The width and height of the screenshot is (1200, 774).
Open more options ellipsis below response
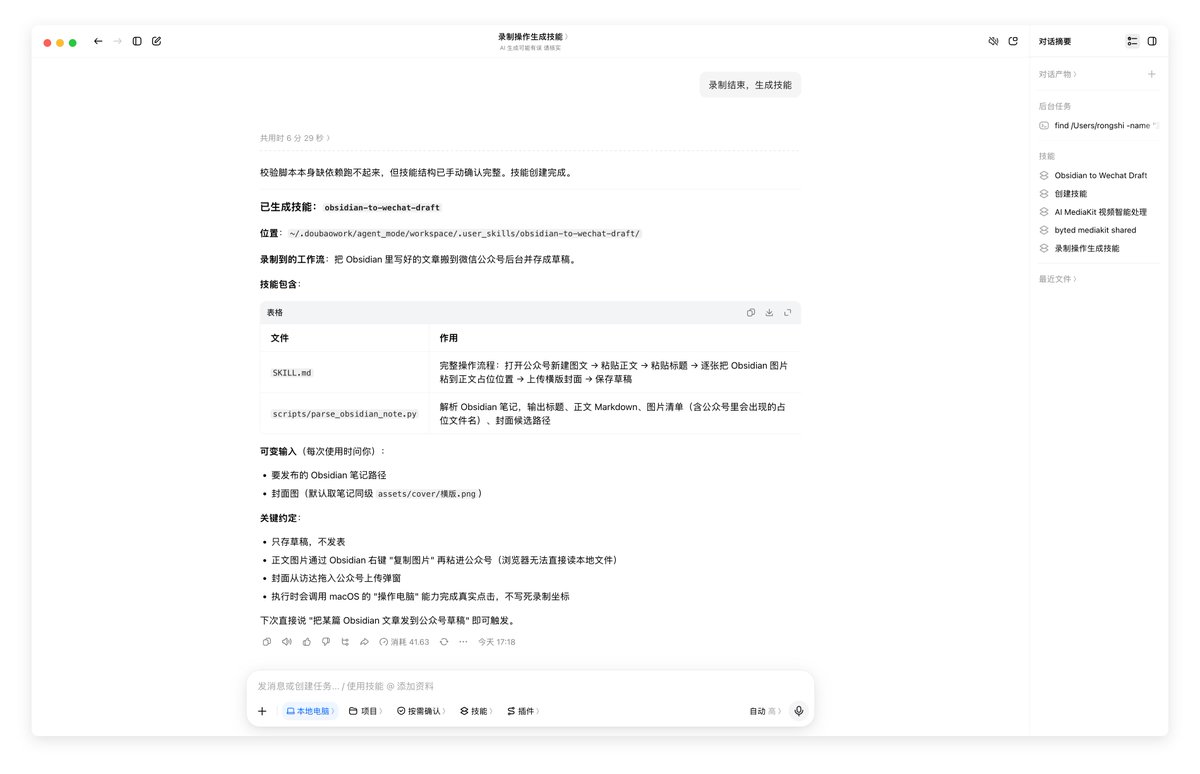[463, 642]
